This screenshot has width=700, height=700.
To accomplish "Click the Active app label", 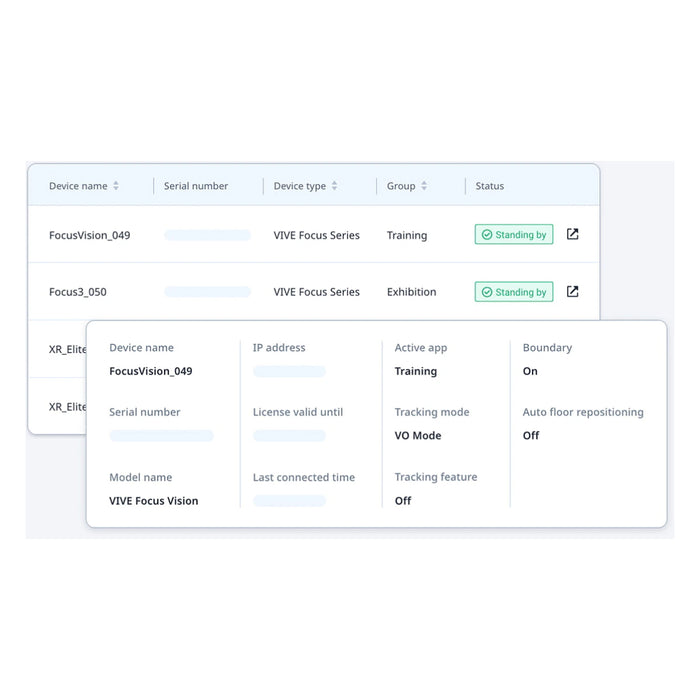I will coord(421,348).
